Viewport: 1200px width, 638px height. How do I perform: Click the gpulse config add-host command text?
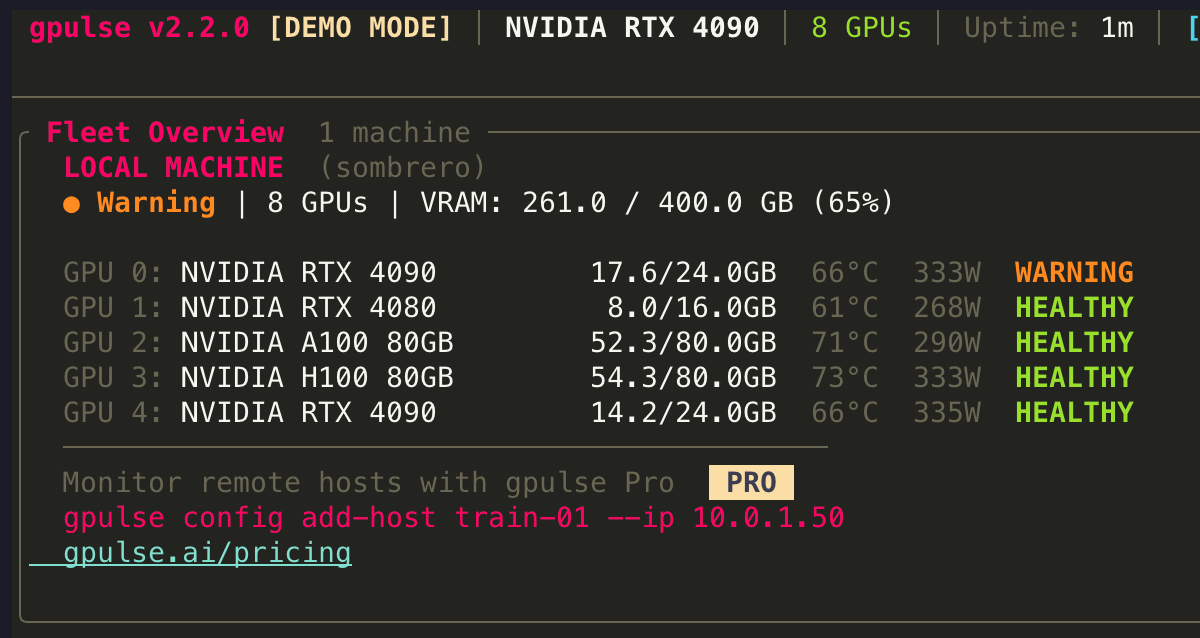tap(453, 518)
